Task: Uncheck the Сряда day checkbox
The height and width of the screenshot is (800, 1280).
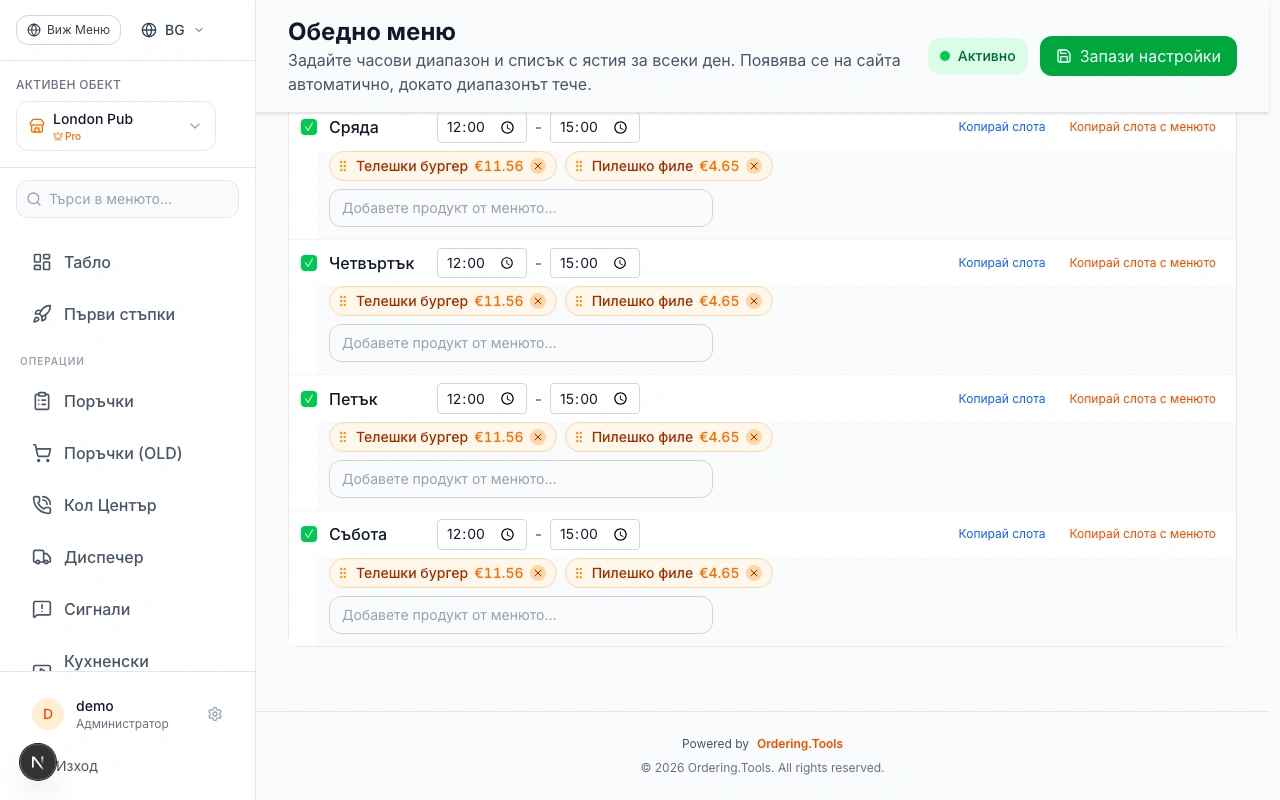Action: (309, 127)
